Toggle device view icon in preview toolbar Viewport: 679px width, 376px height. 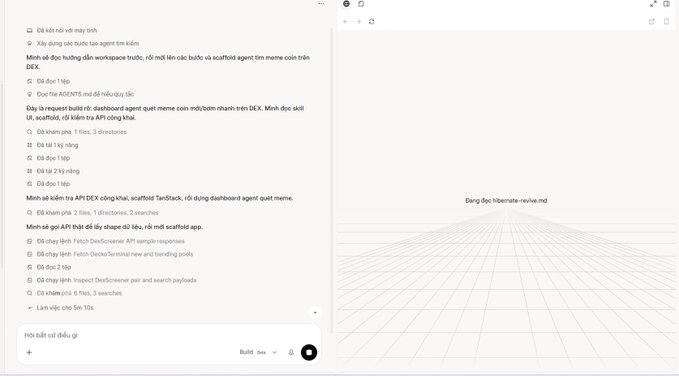point(666,22)
